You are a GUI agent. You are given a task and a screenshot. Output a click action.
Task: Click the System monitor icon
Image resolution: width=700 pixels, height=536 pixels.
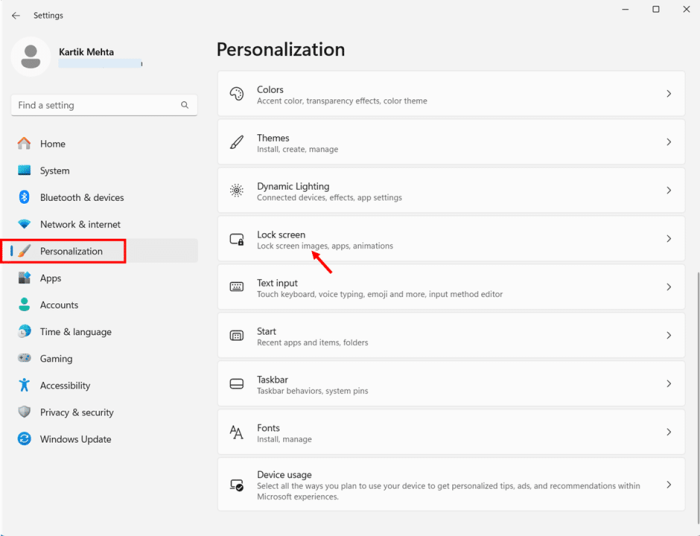coord(24,170)
